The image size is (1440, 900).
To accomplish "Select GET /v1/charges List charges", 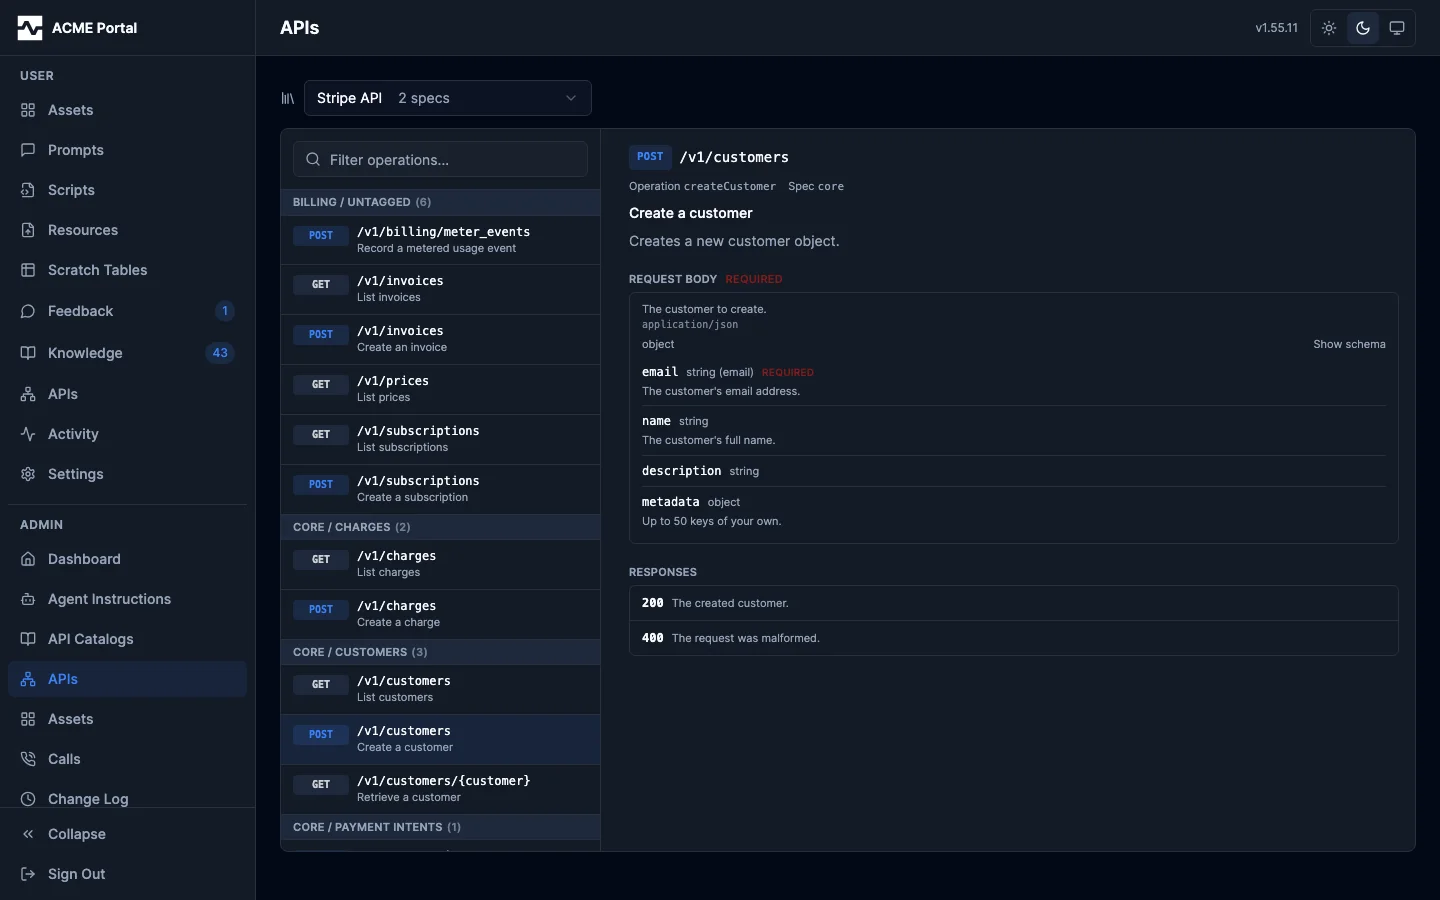I will [x=441, y=565].
